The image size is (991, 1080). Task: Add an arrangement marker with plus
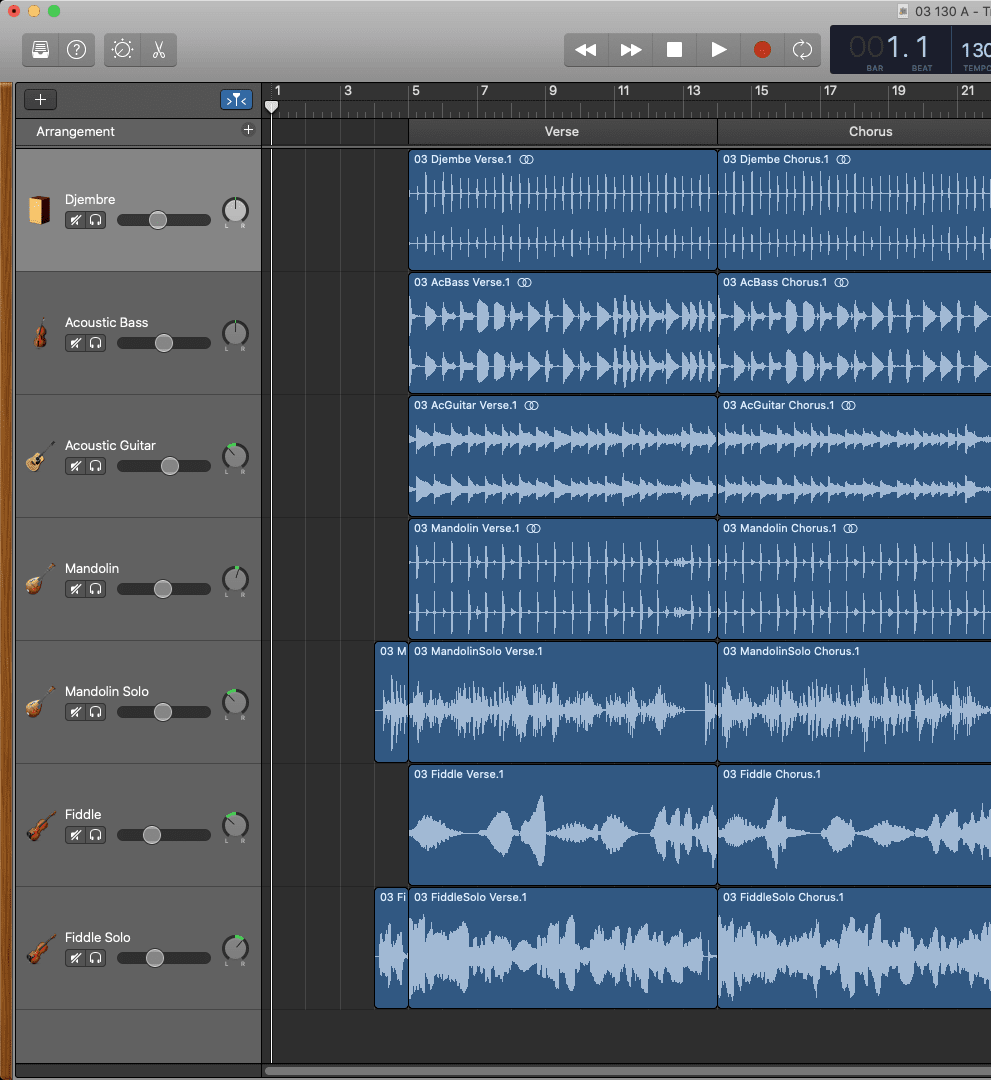248,130
